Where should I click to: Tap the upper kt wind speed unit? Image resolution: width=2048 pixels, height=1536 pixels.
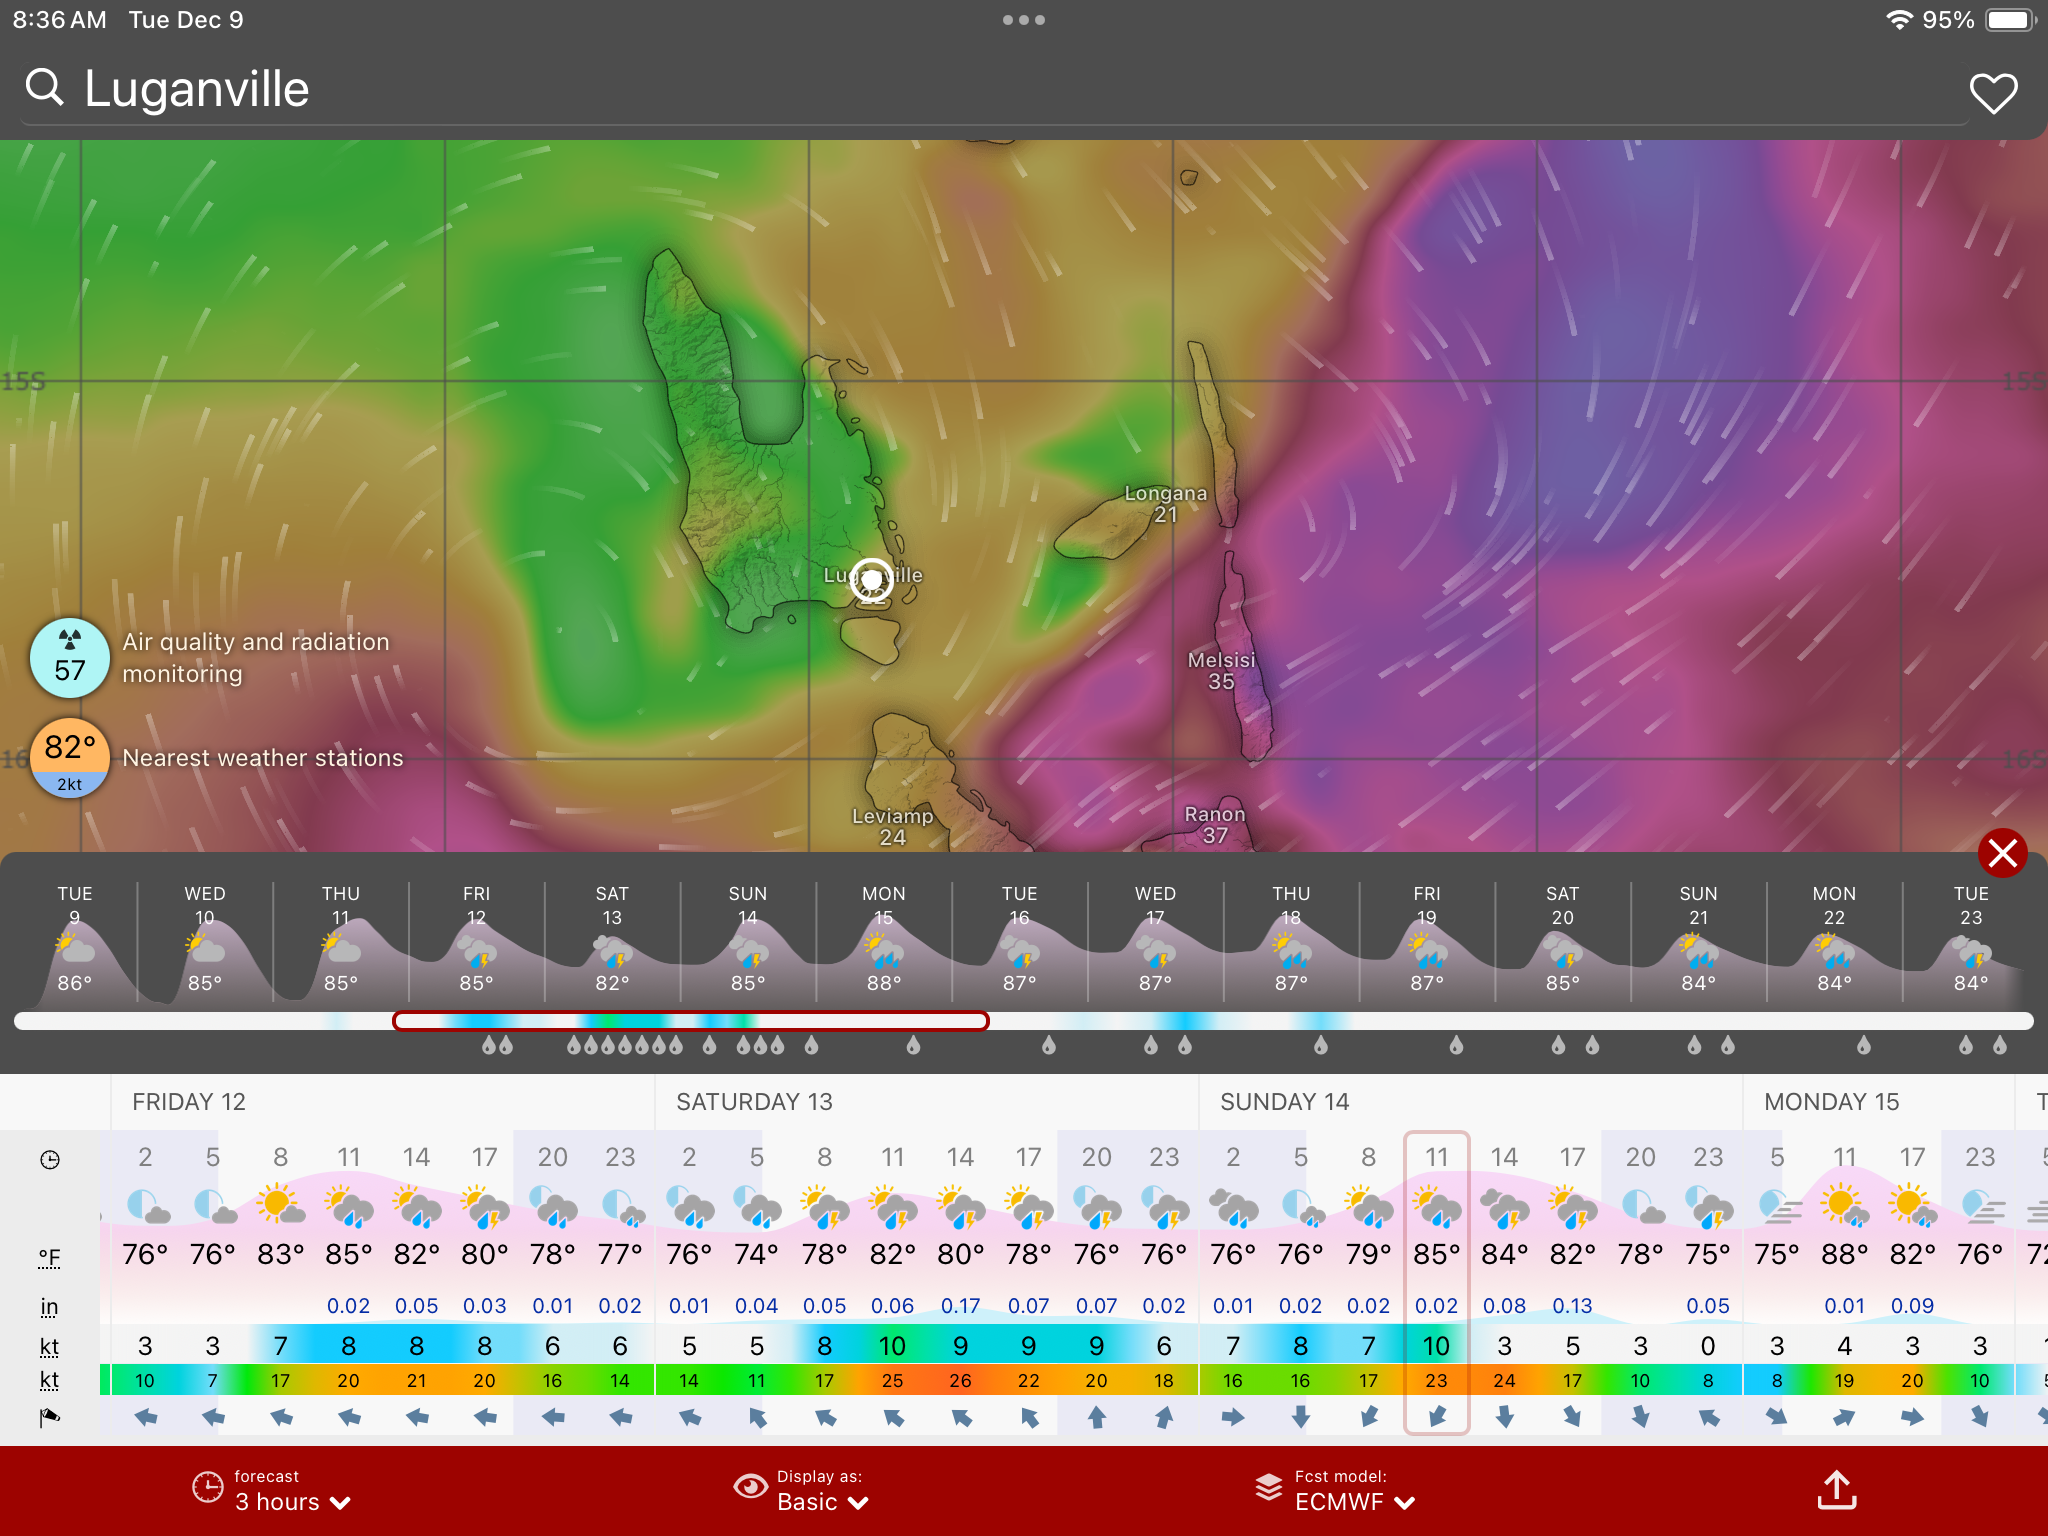(49, 1347)
